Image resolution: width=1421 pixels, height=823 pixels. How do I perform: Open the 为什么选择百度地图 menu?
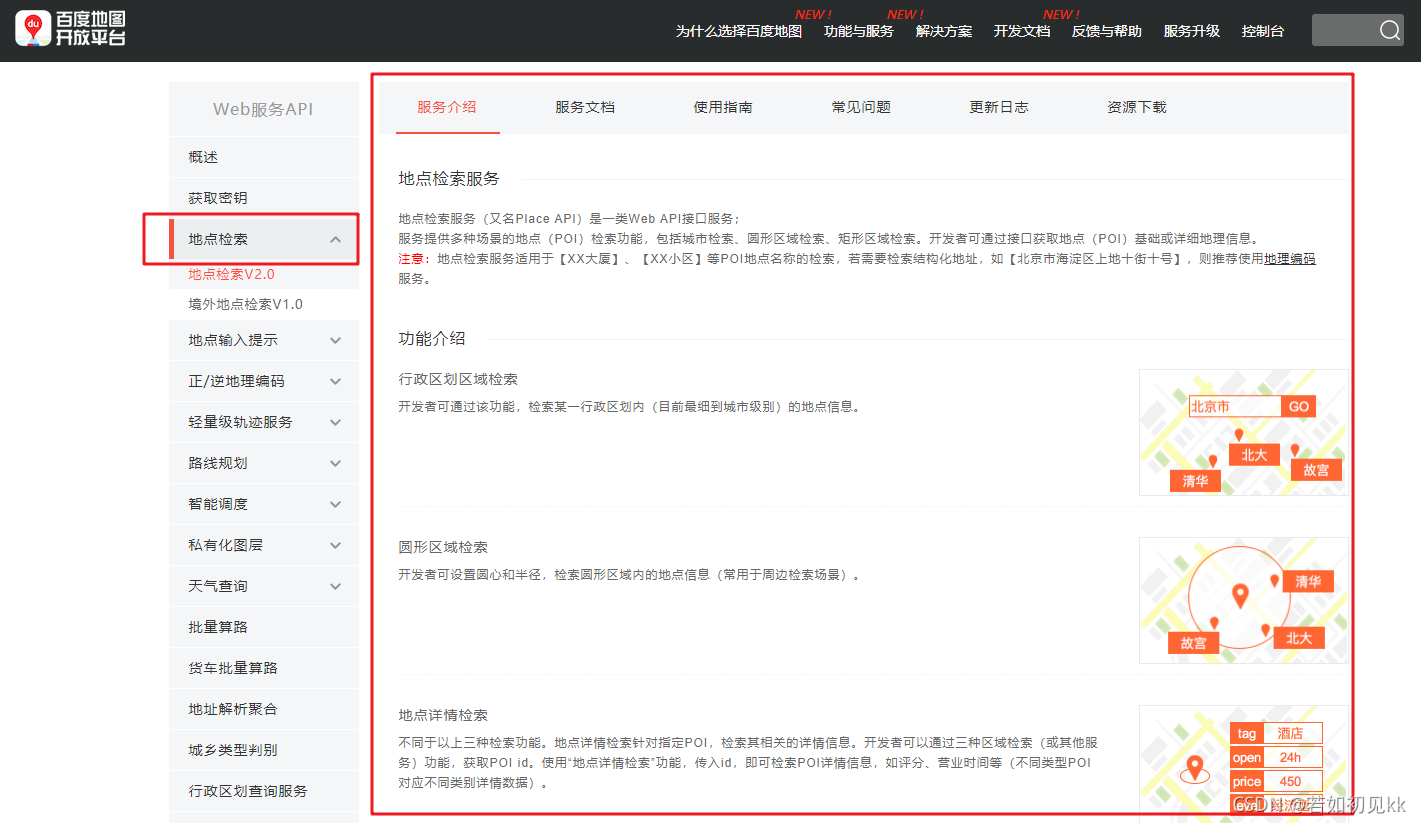[739, 31]
